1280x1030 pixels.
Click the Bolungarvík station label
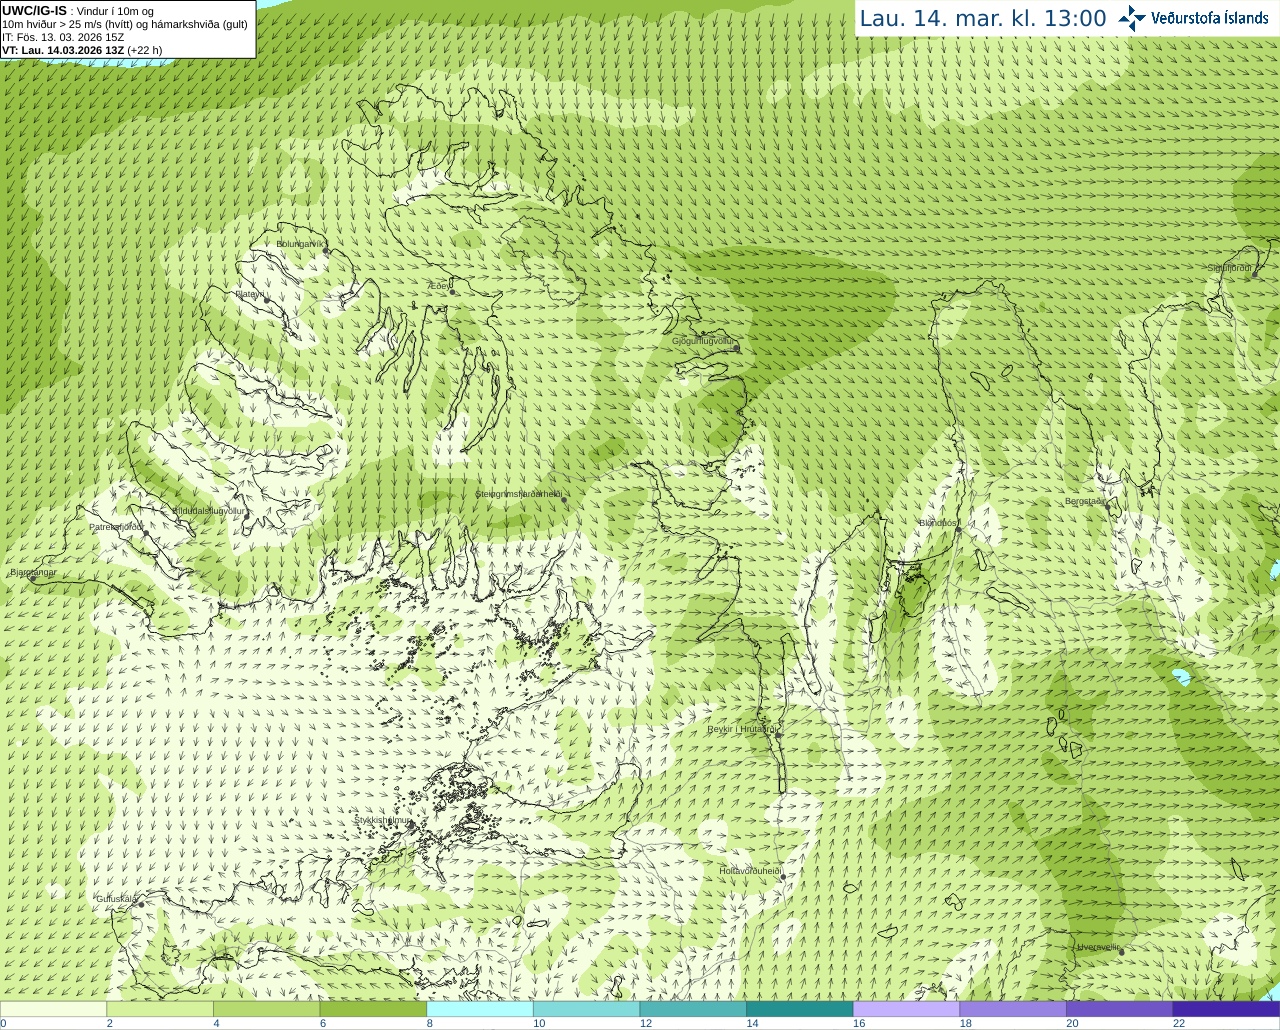[x=301, y=244]
